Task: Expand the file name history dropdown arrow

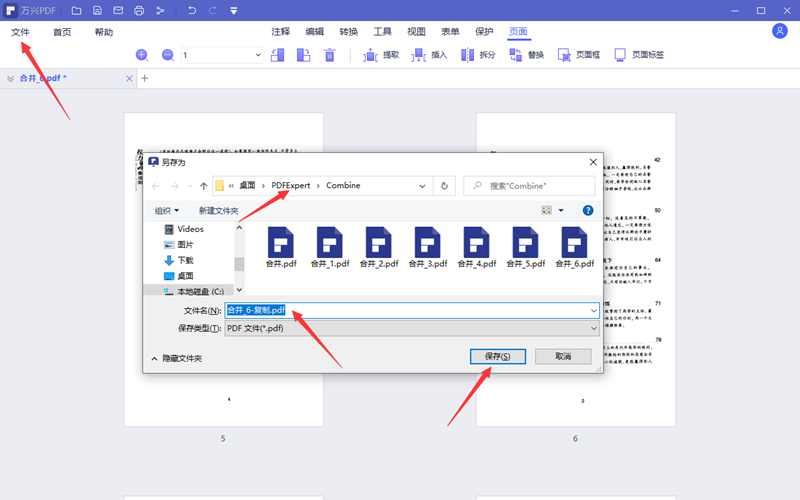Action: (594, 310)
